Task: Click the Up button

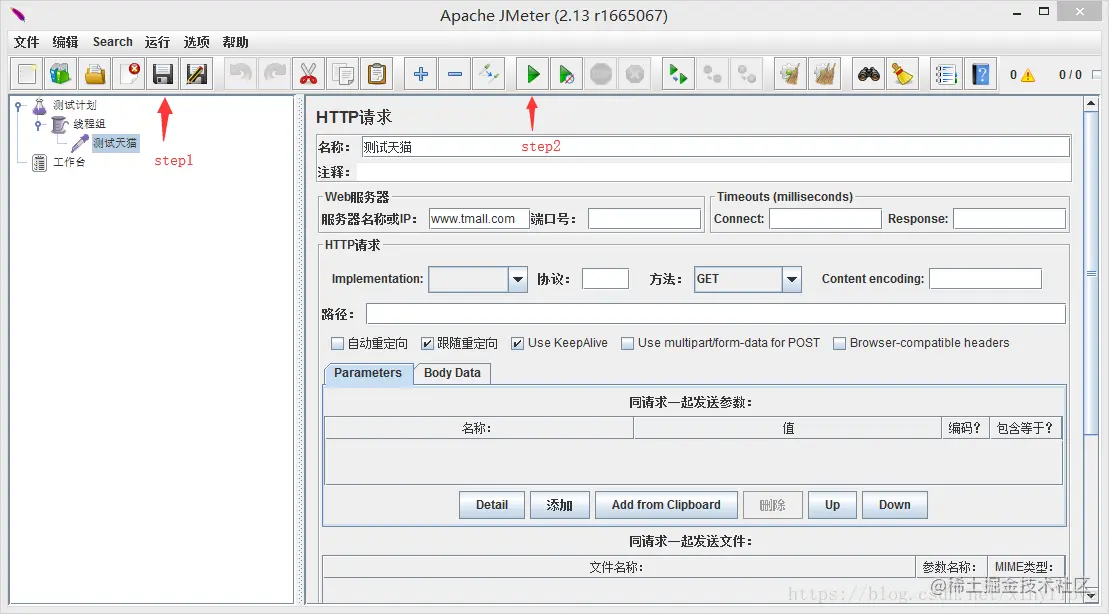Action: point(832,505)
